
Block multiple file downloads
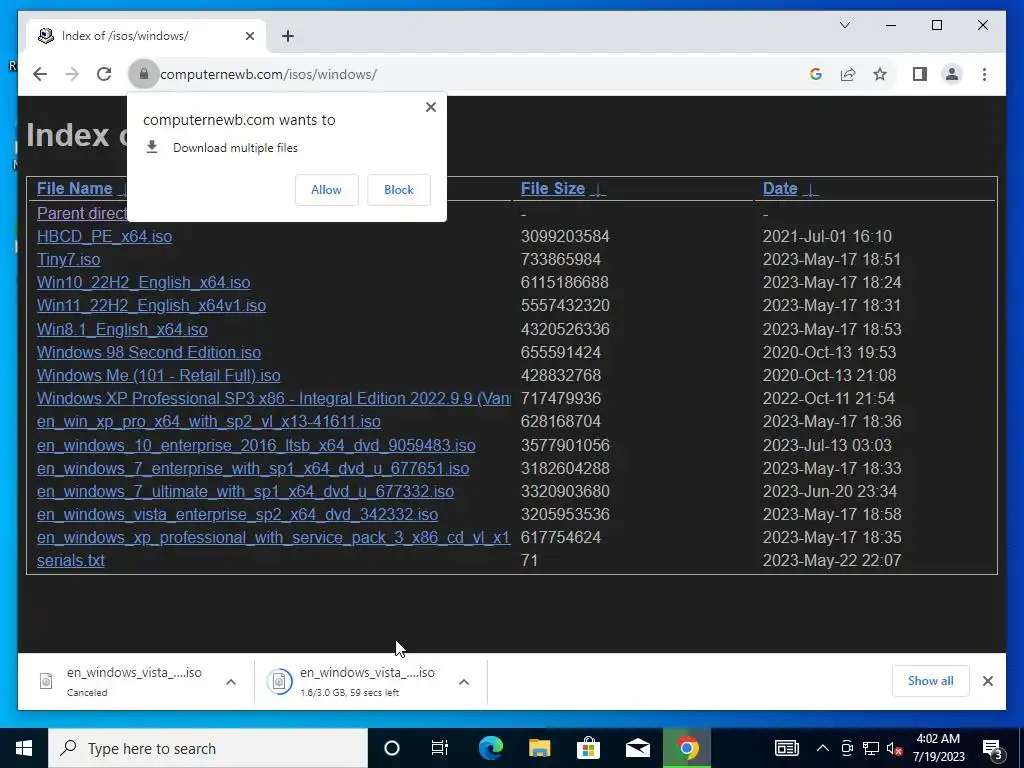tap(398, 190)
